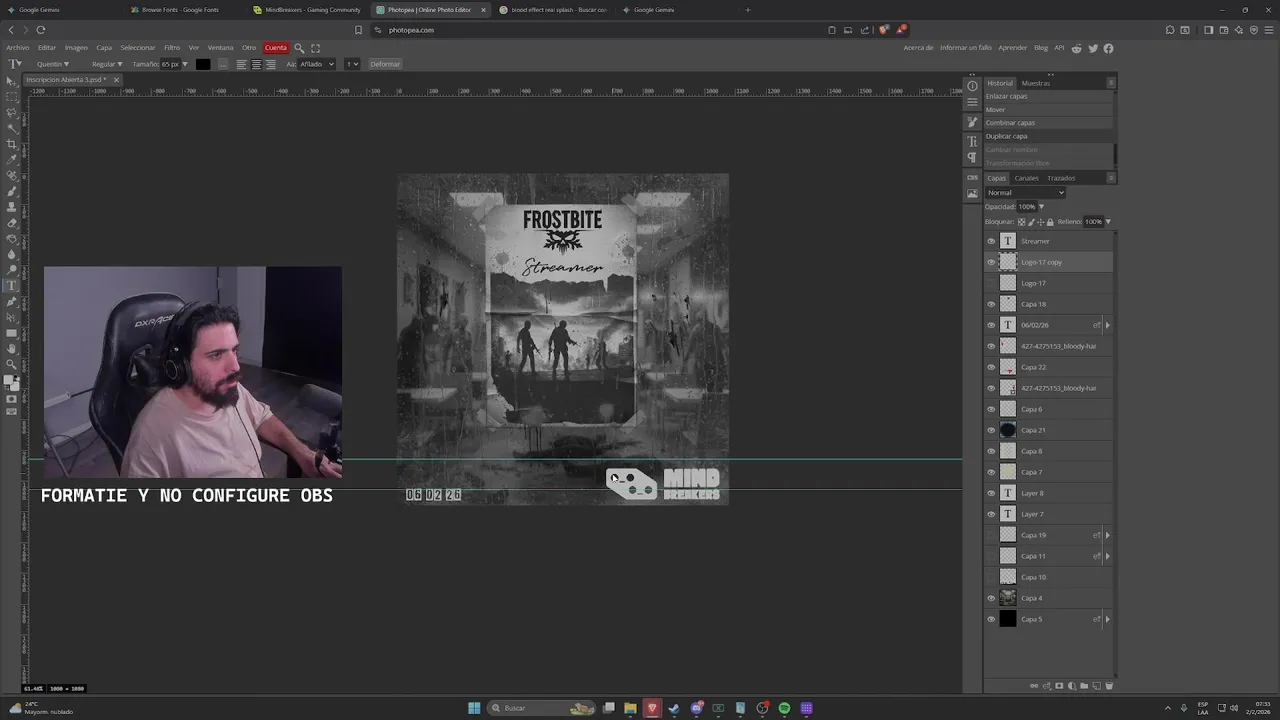Open the Character panel icon
Image resolution: width=1280 pixels, height=720 pixels.
(972, 142)
